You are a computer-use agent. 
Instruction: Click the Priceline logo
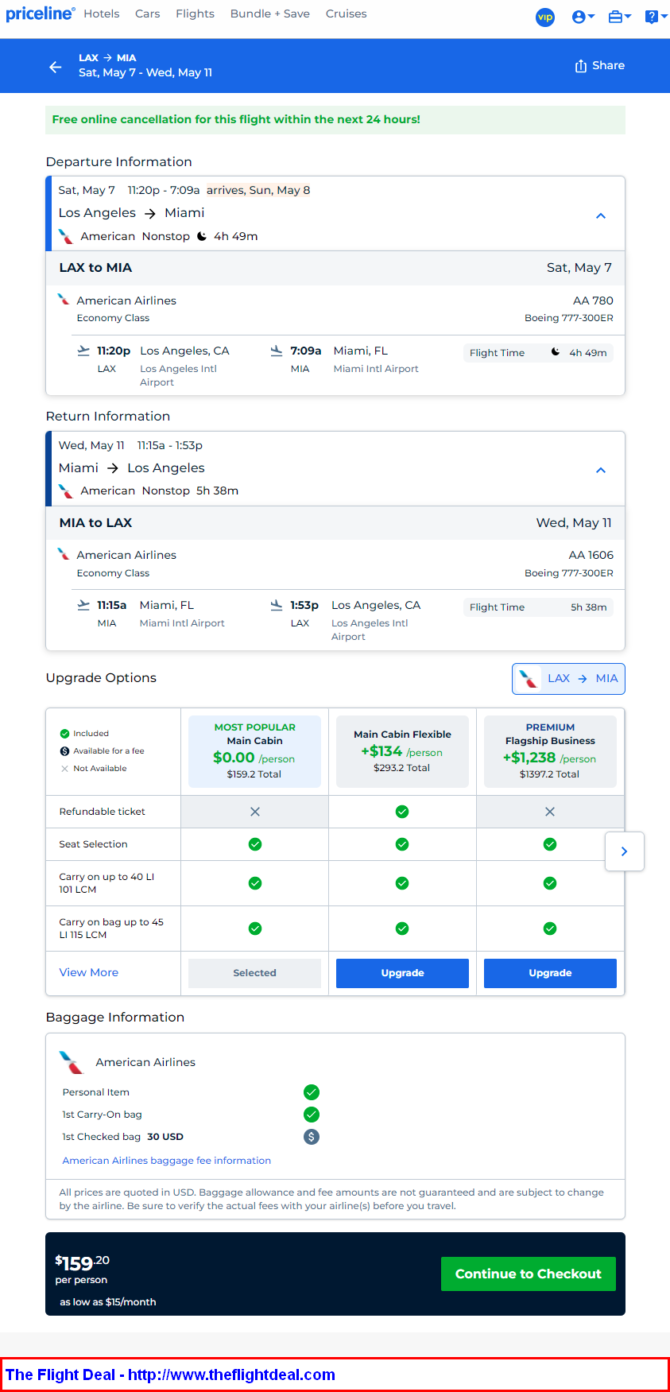[40, 14]
